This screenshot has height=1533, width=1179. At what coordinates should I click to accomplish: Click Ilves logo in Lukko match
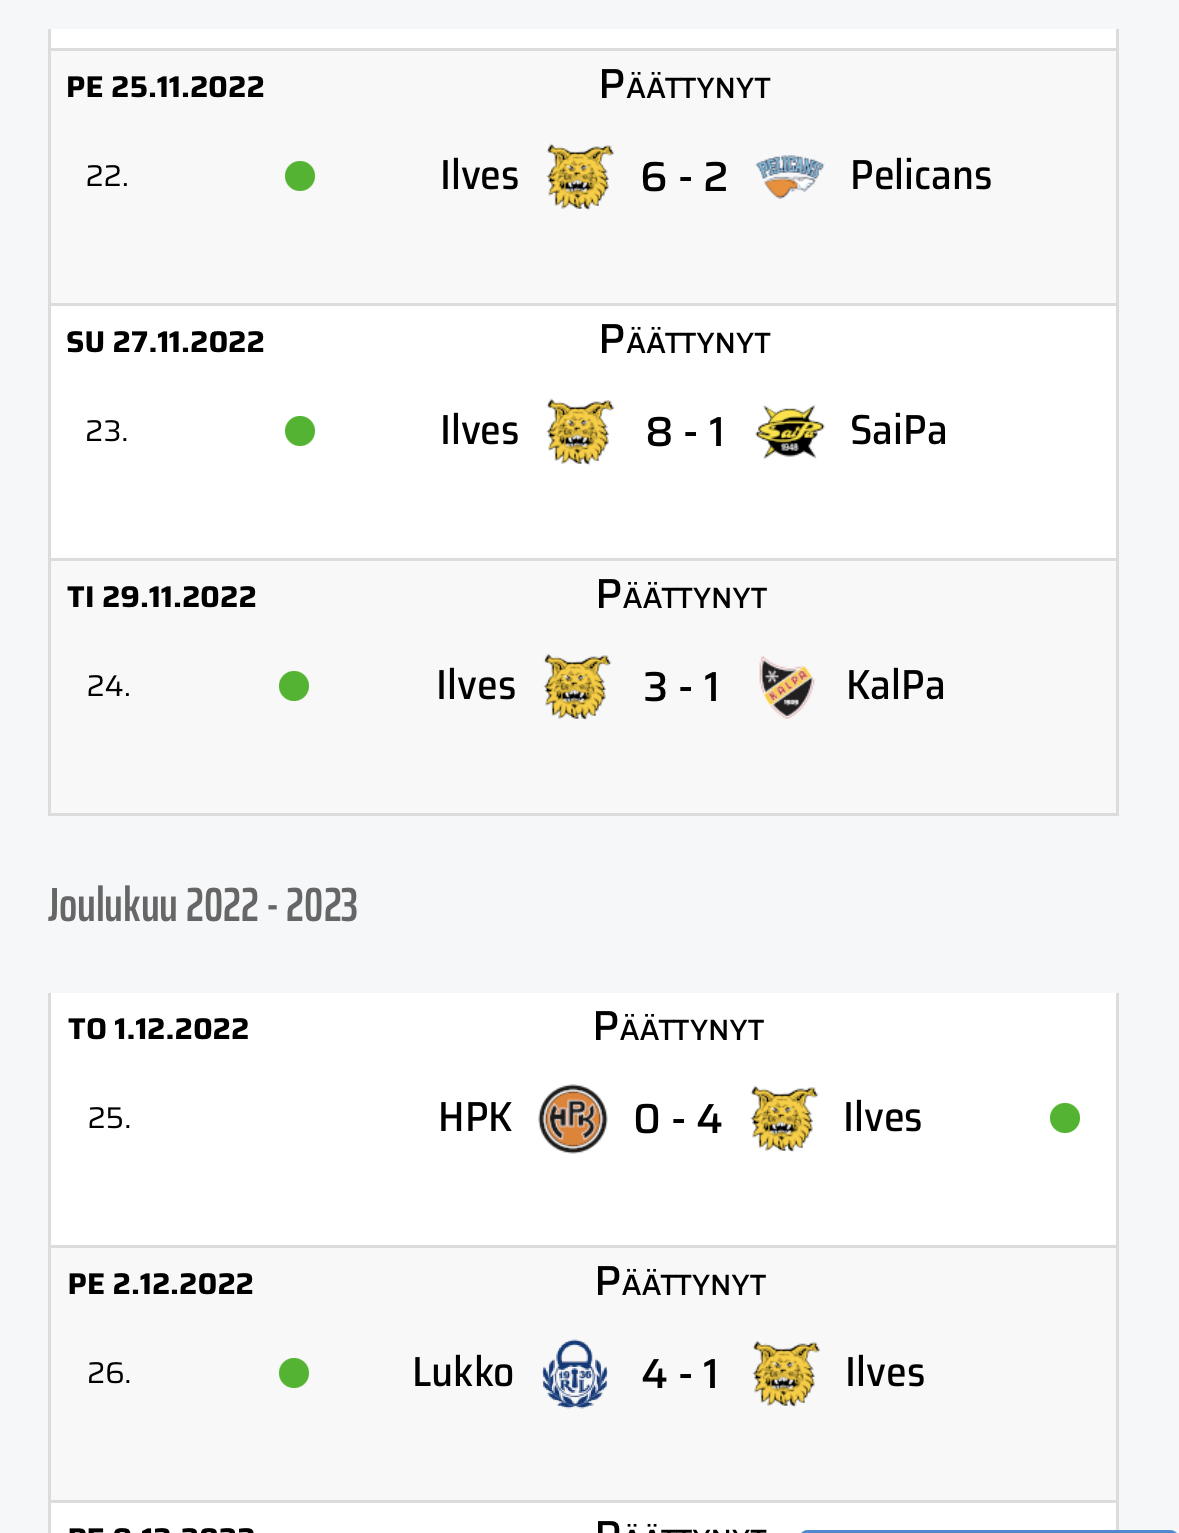(786, 1374)
